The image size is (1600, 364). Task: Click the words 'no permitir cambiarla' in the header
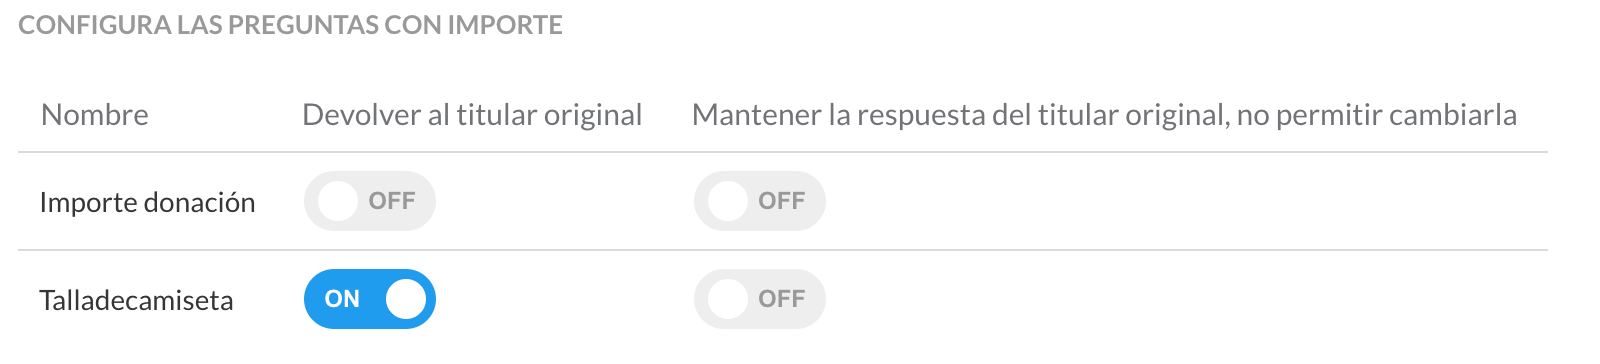(x=1377, y=115)
